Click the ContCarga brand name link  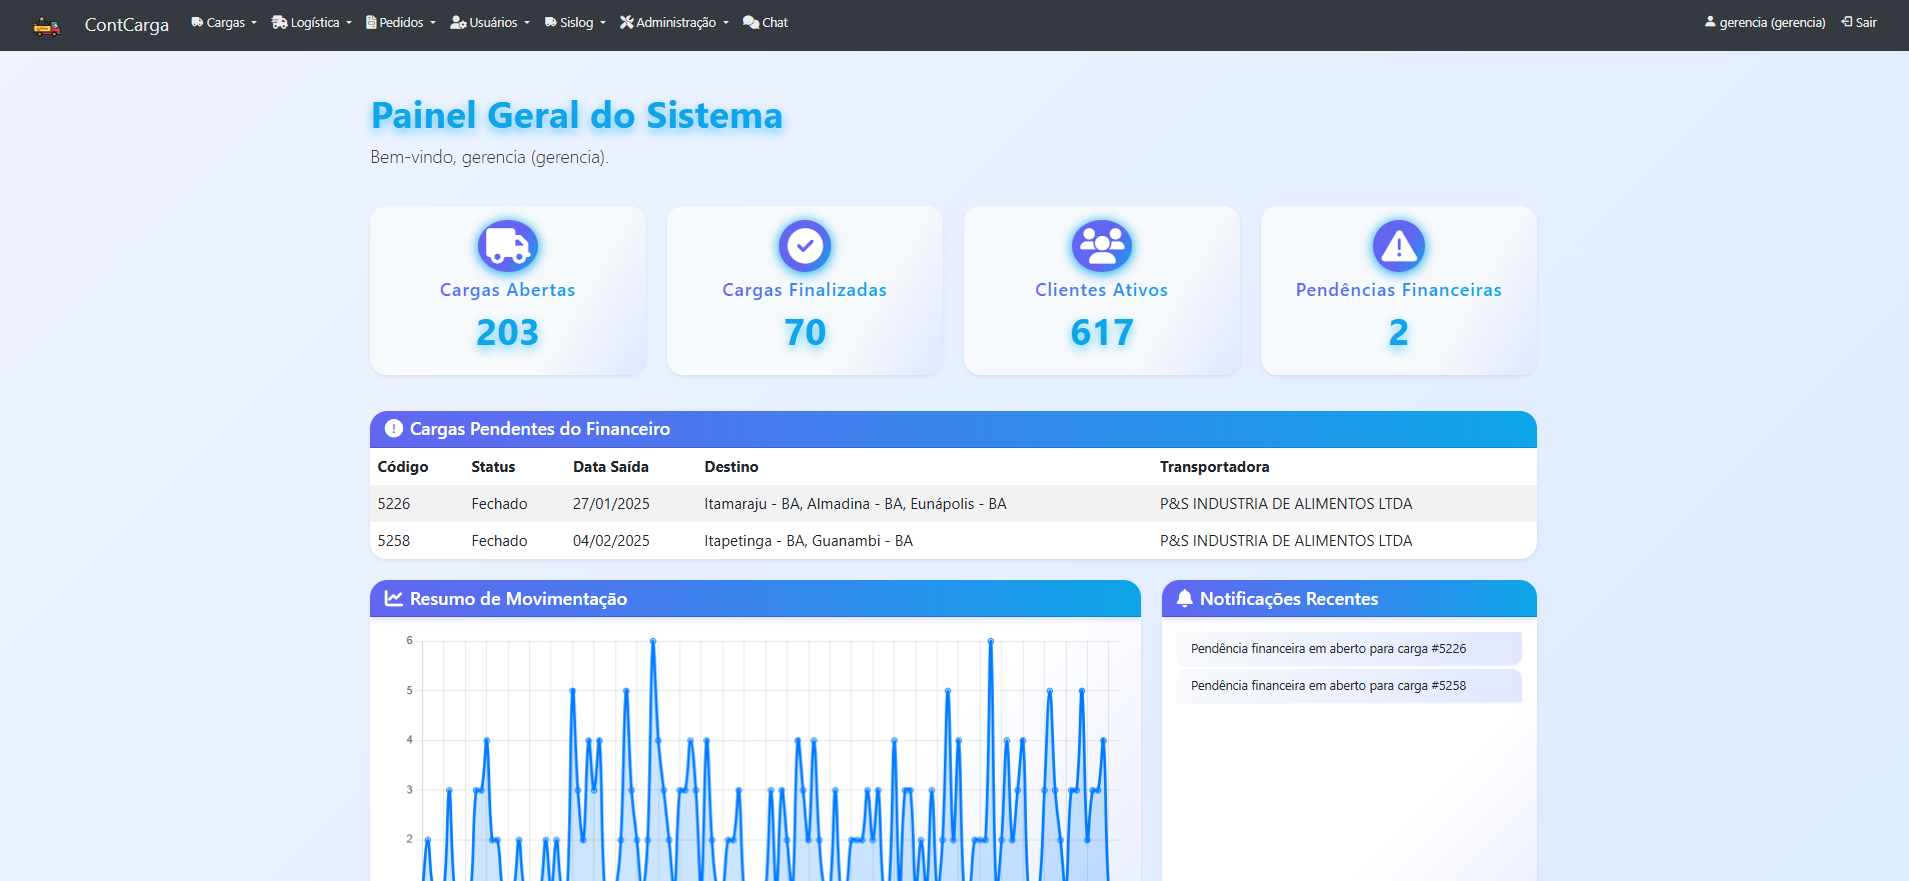click(x=127, y=25)
